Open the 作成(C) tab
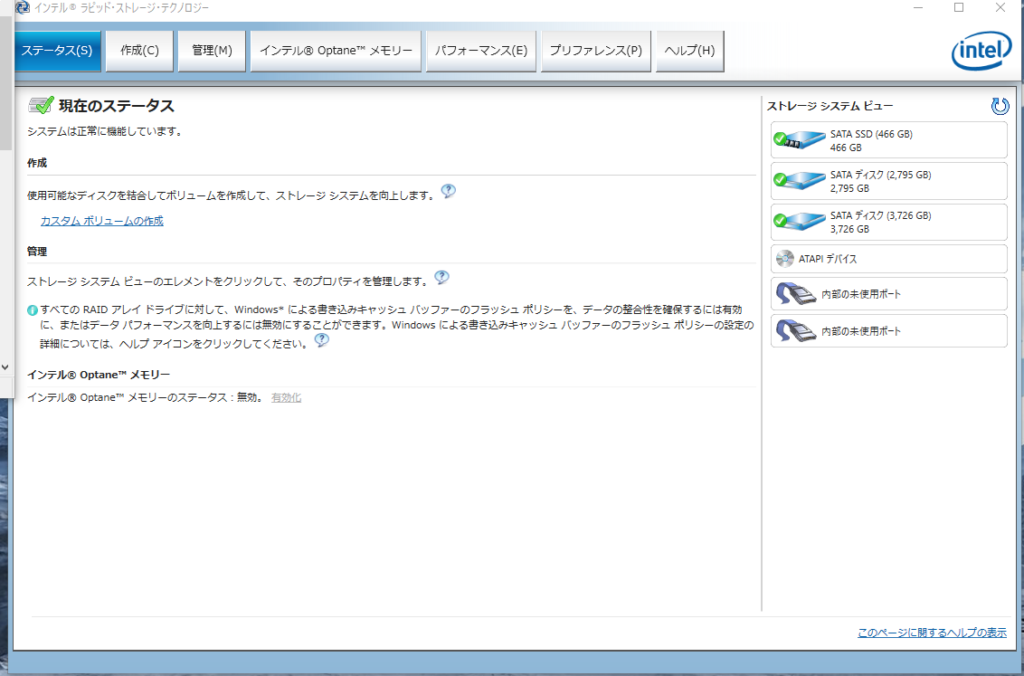The height and width of the screenshot is (676, 1024). 139,51
